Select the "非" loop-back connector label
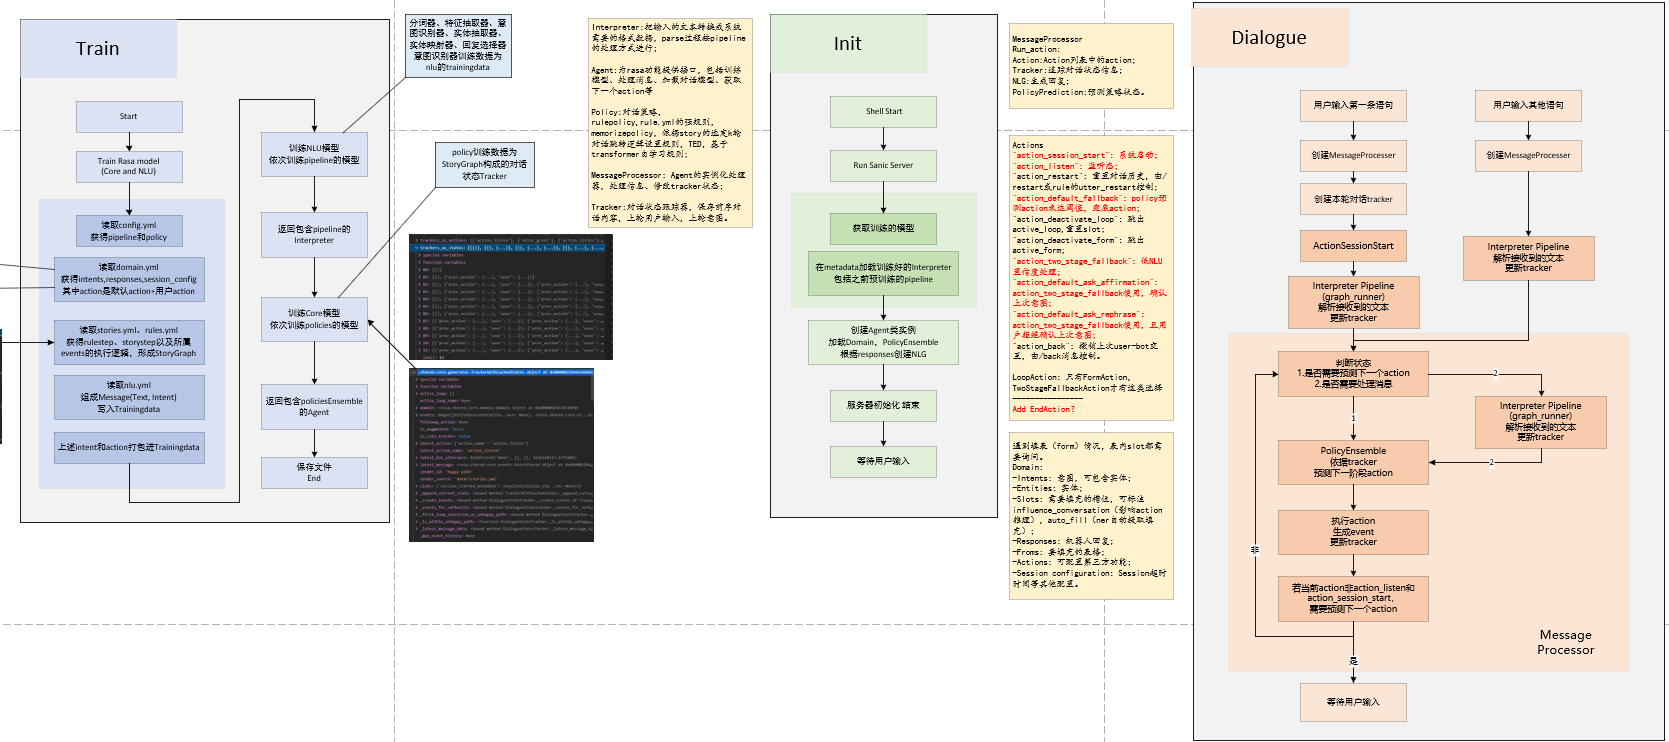The image size is (1669, 742). point(1255,549)
